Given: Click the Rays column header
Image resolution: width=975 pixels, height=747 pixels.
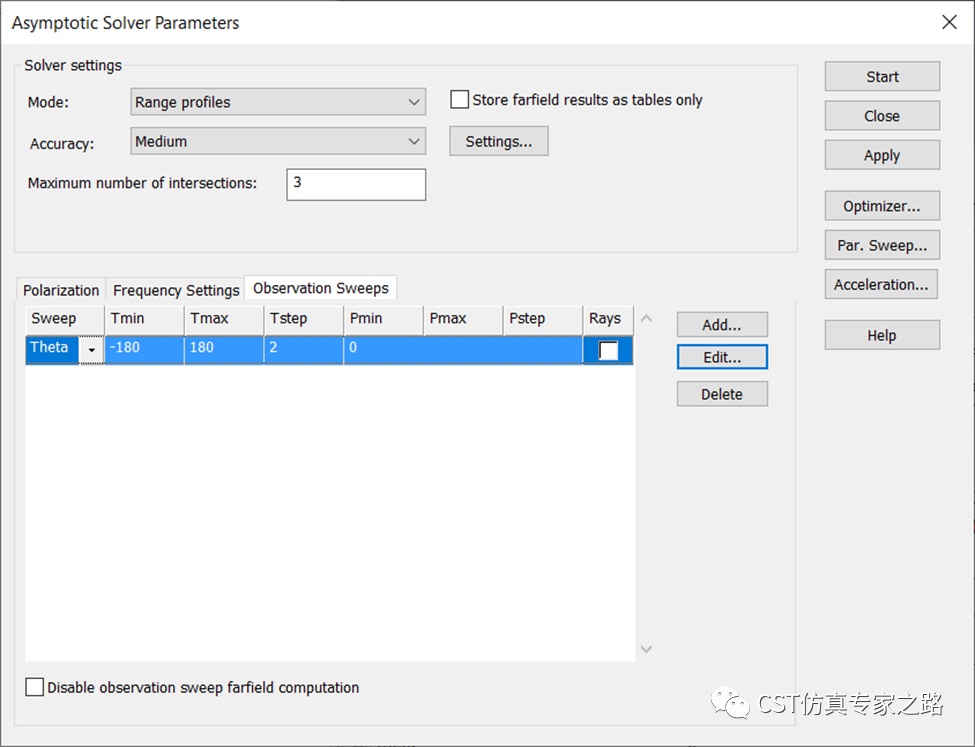Looking at the screenshot, I should tap(608, 320).
